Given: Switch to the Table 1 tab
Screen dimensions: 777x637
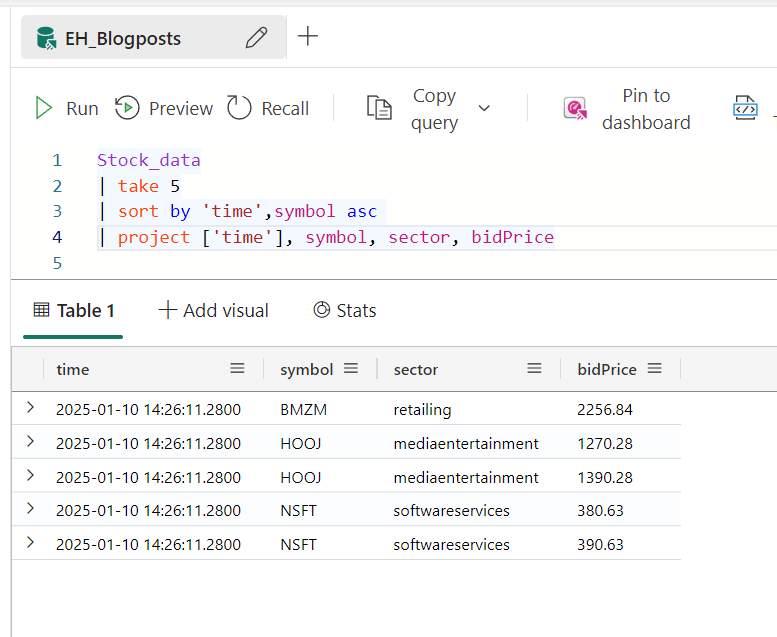Looking at the screenshot, I should pos(74,311).
